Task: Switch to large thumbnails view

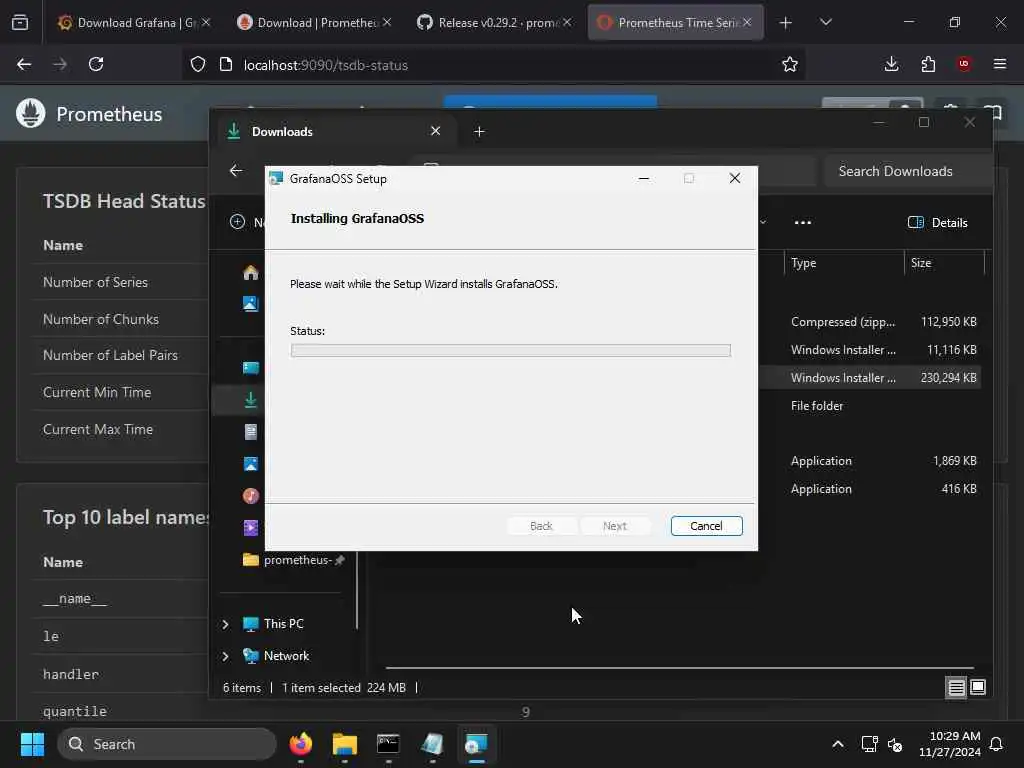Action: [x=978, y=687]
